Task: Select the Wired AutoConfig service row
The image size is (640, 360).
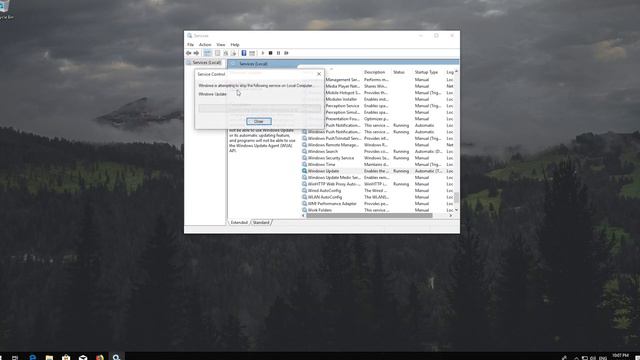Action: (378, 191)
